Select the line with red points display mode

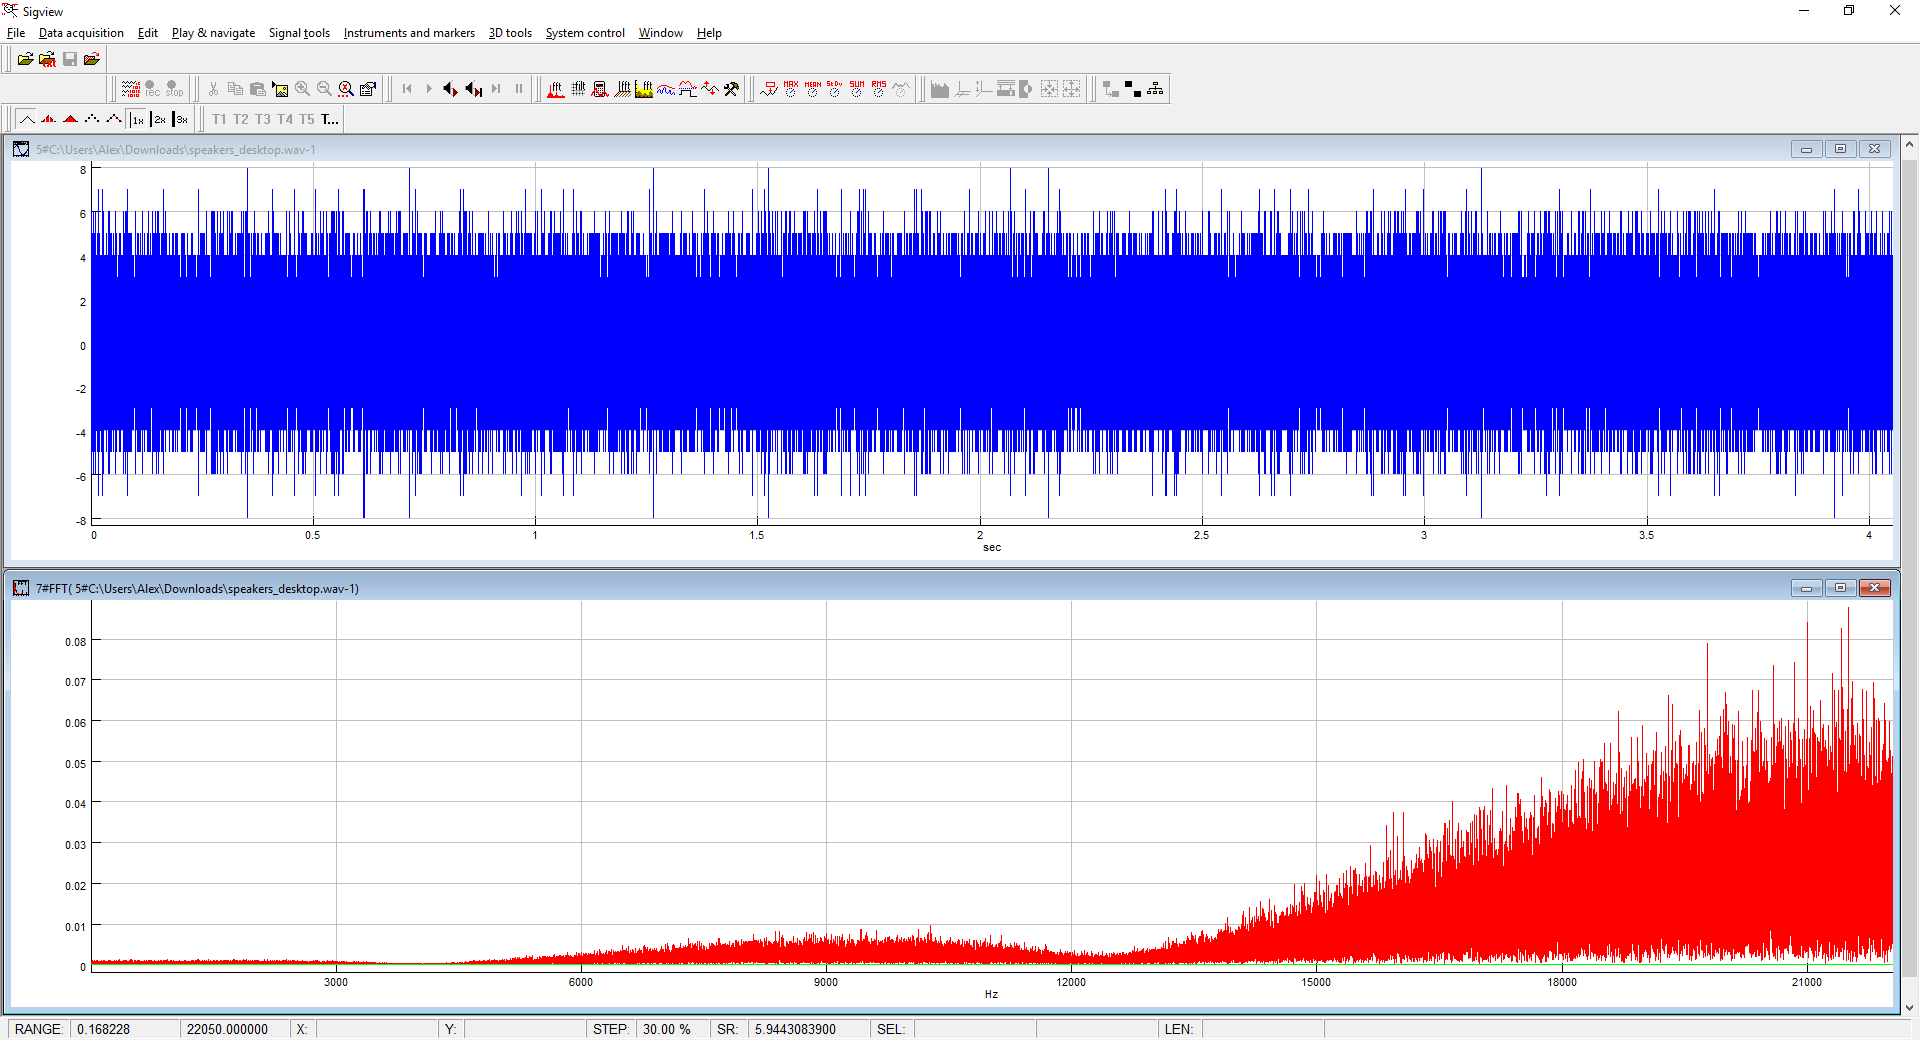click(114, 119)
